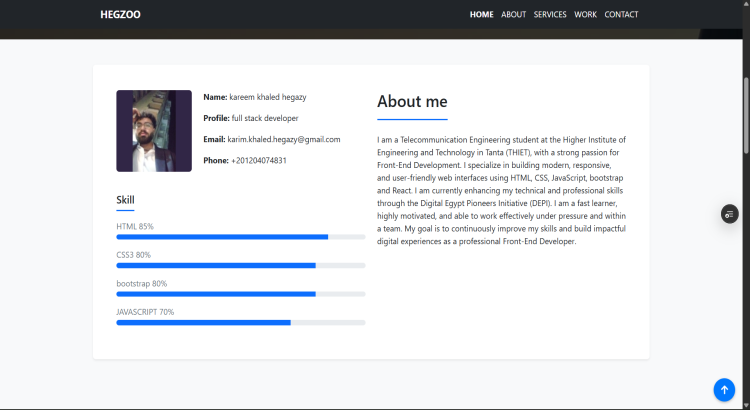Click the HTML 85% progress bar

(x=241, y=237)
